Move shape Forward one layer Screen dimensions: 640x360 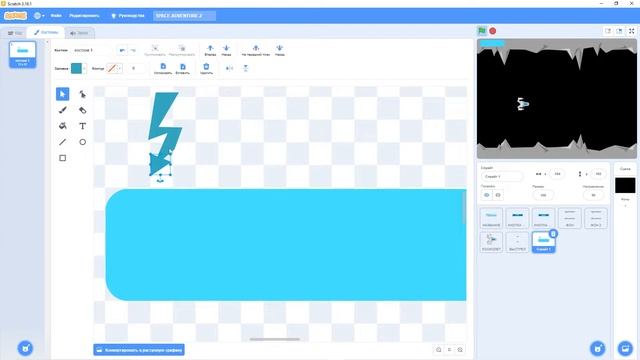click(x=210, y=51)
